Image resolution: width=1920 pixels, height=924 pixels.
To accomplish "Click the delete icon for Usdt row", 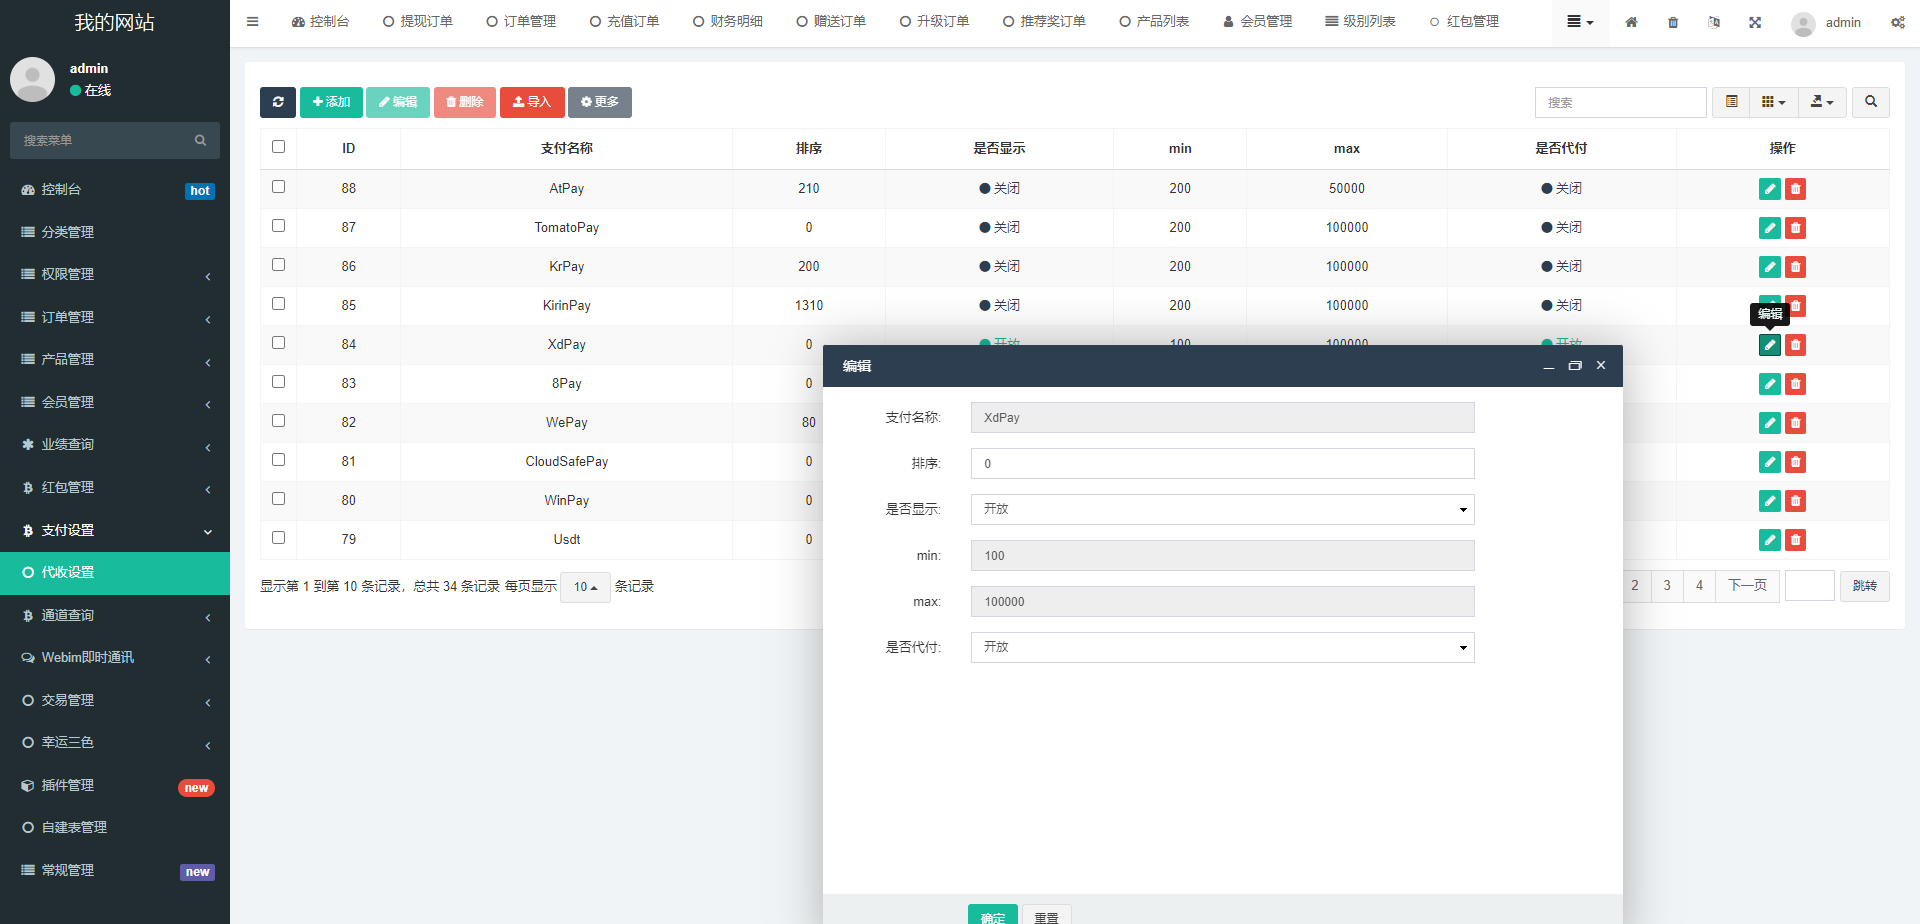I will click(1795, 540).
